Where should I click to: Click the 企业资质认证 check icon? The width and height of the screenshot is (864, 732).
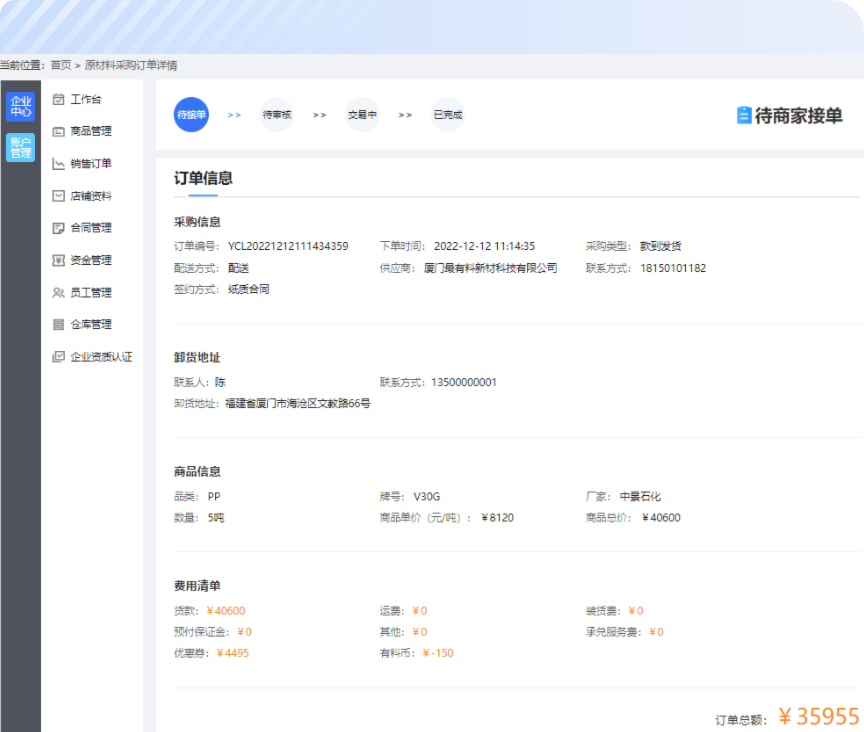(x=58, y=357)
